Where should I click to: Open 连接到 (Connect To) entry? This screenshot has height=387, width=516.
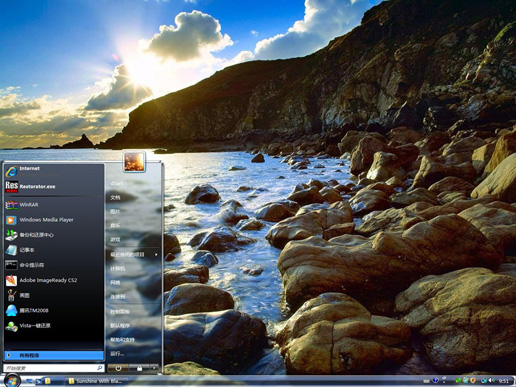tap(133, 297)
